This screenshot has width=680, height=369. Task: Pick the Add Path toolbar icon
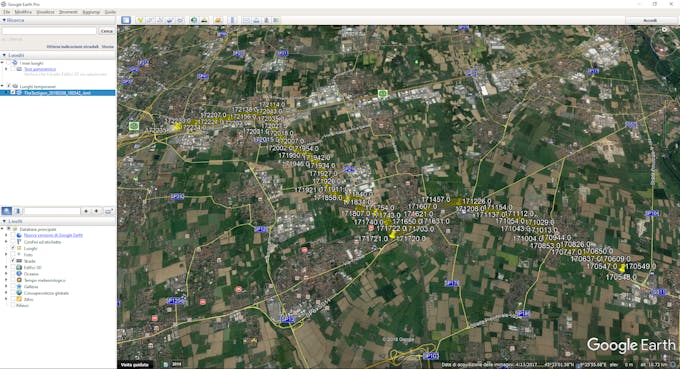point(160,20)
